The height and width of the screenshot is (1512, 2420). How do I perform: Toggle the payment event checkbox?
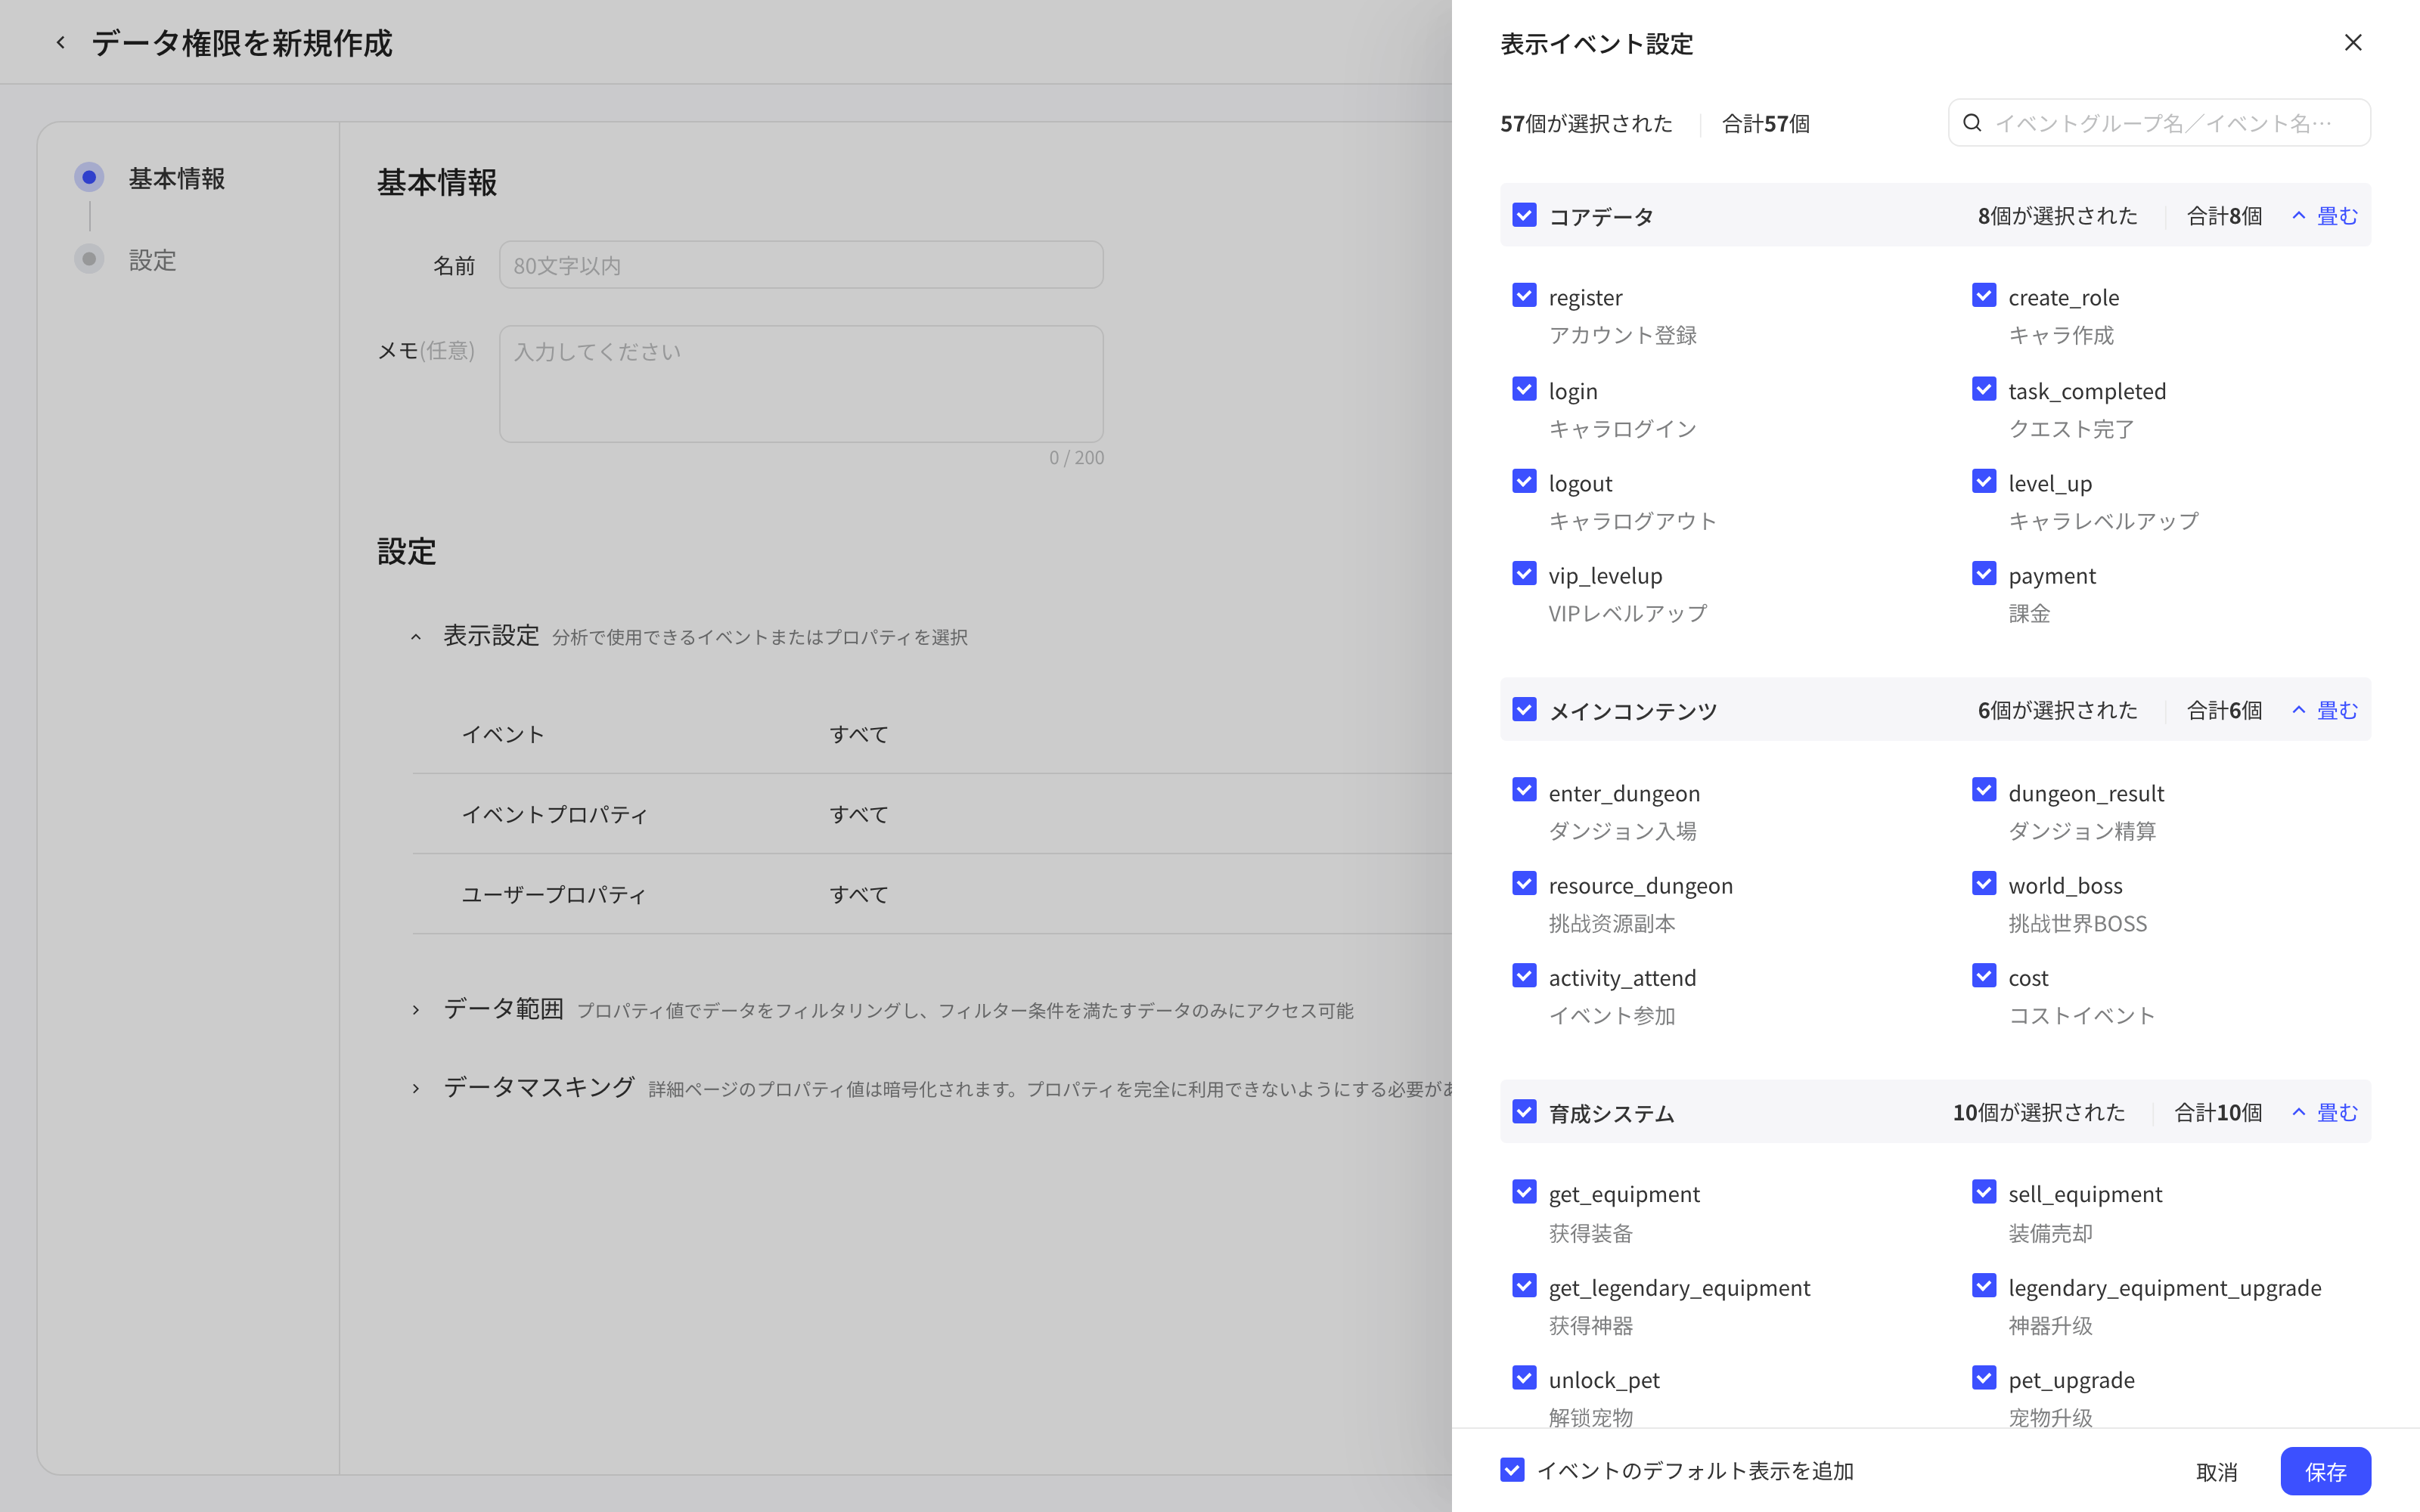click(1984, 573)
